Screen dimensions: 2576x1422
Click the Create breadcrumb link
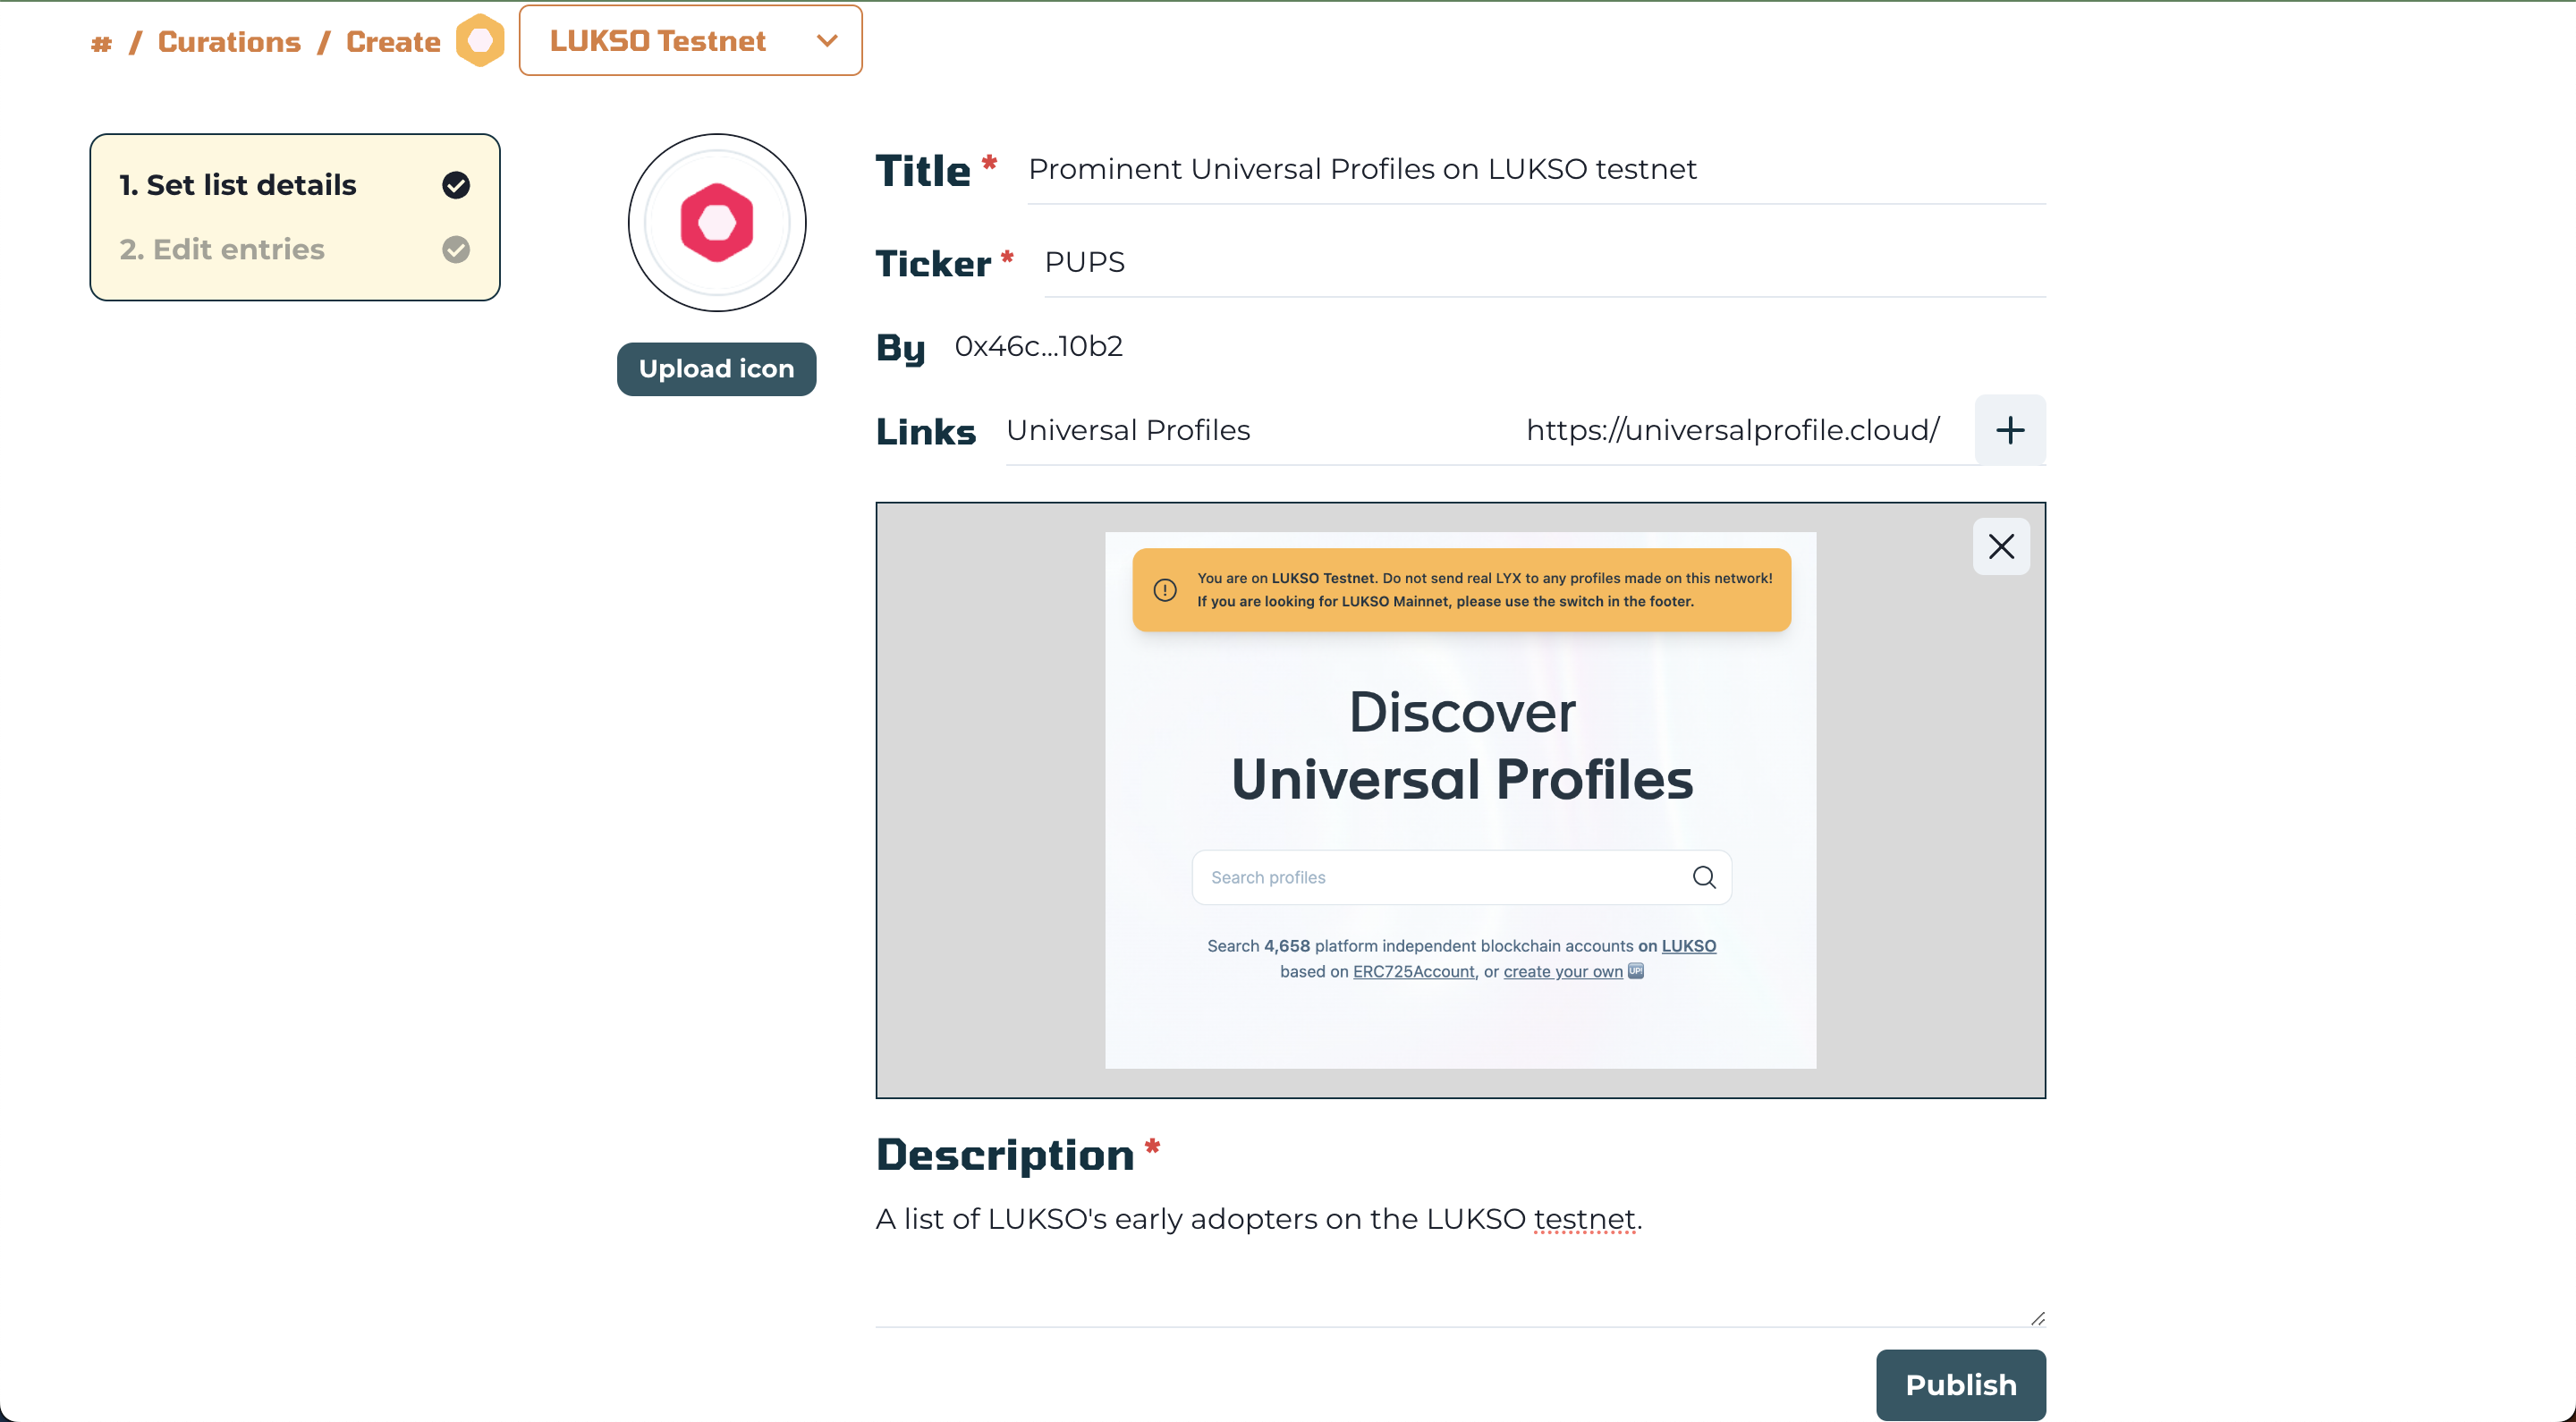coord(393,41)
